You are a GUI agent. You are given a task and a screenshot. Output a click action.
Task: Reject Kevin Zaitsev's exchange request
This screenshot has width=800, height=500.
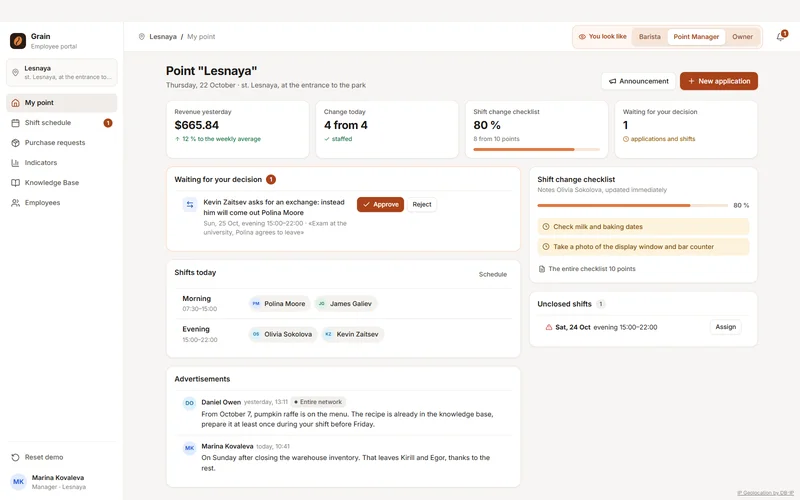tap(422, 205)
